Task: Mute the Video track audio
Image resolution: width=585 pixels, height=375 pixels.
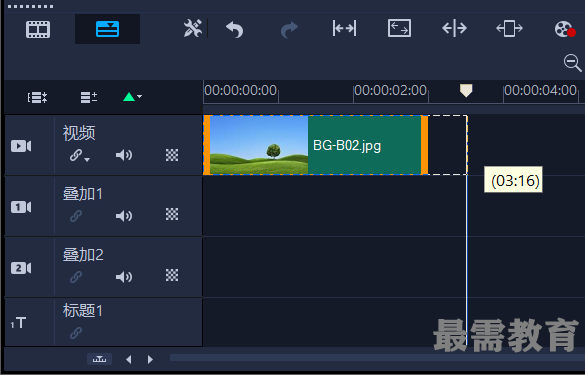Action: (124, 155)
